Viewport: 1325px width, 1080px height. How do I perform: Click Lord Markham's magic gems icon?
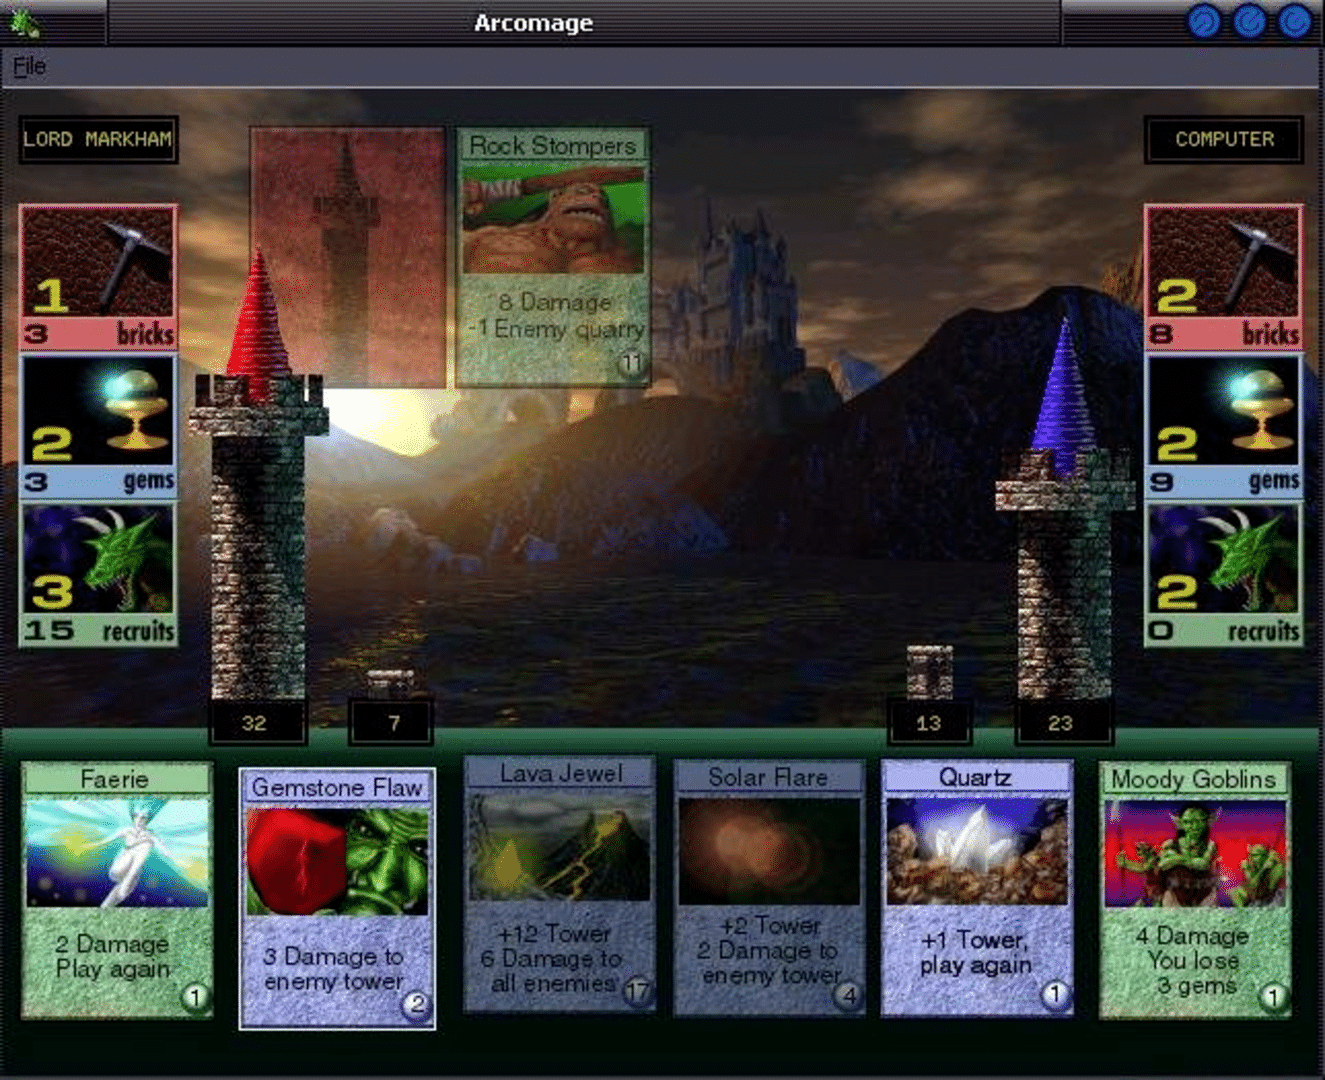click(x=98, y=411)
